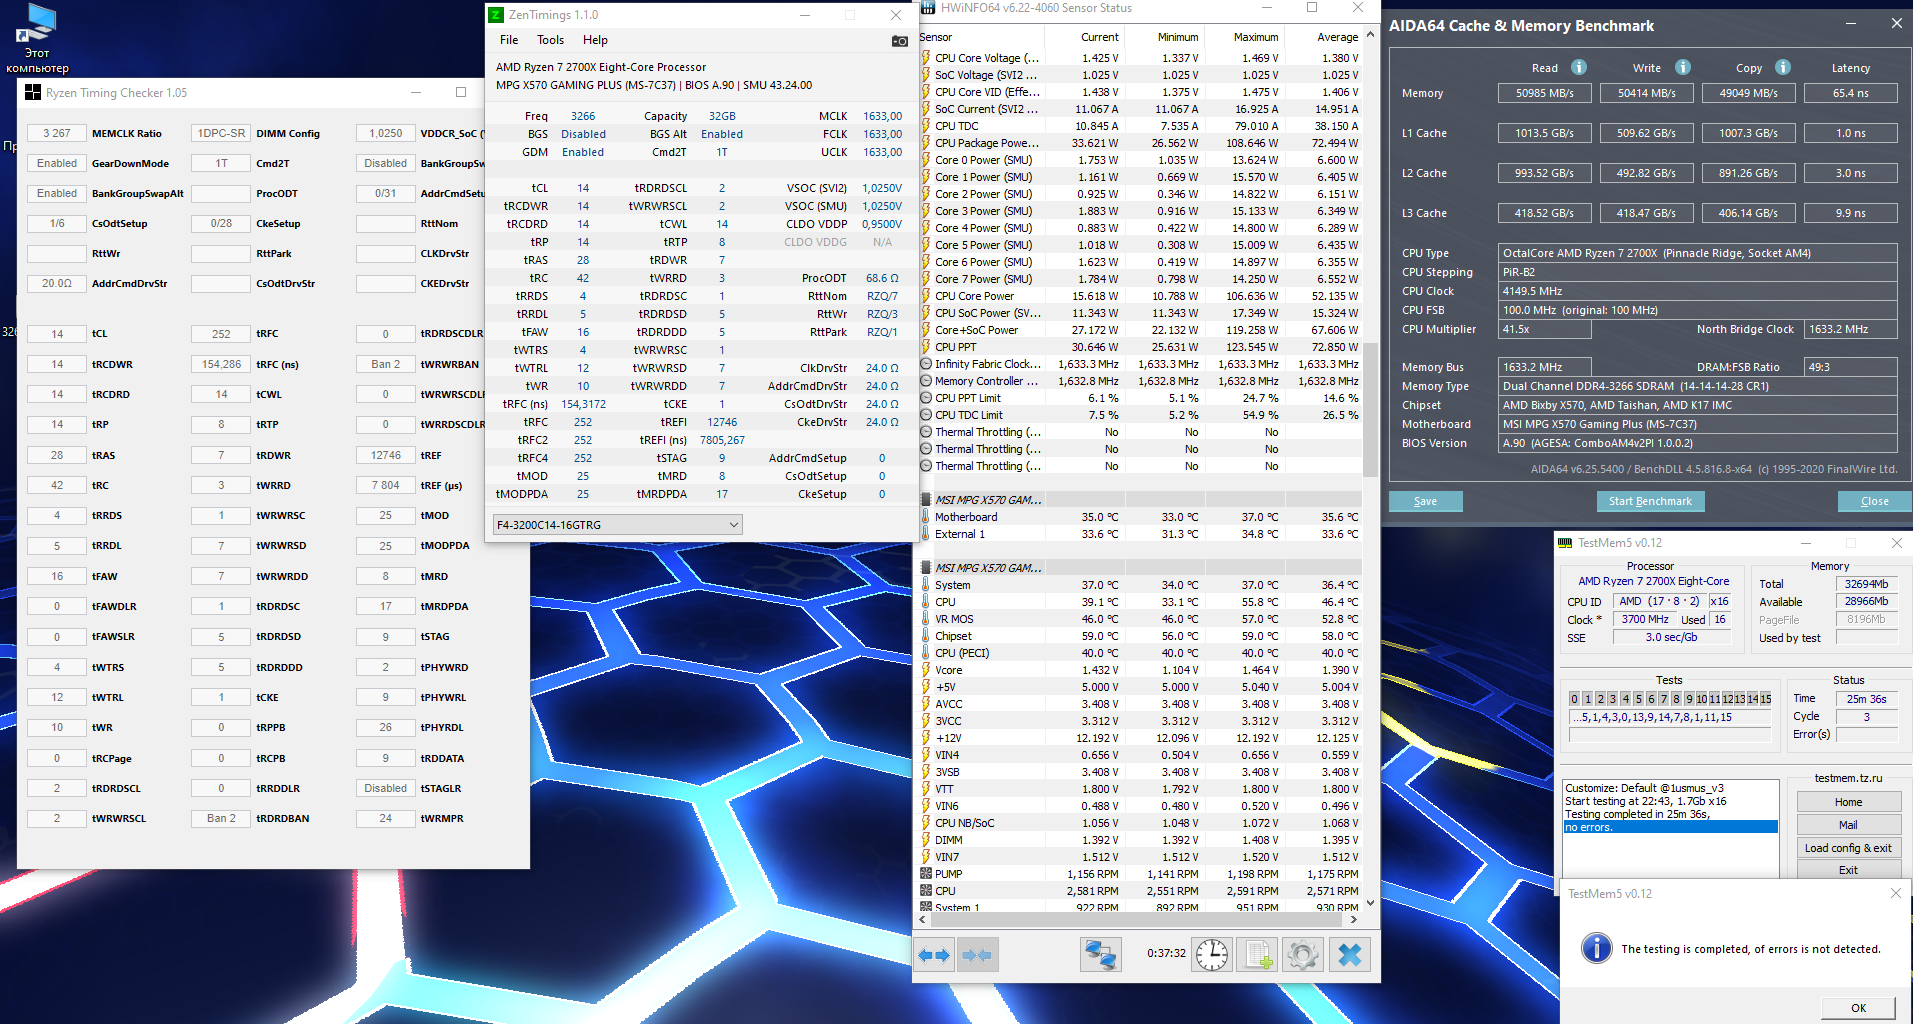Open the File menu in ZenTimings
The image size is (1913, 1024).
click(x=509, y=40)
